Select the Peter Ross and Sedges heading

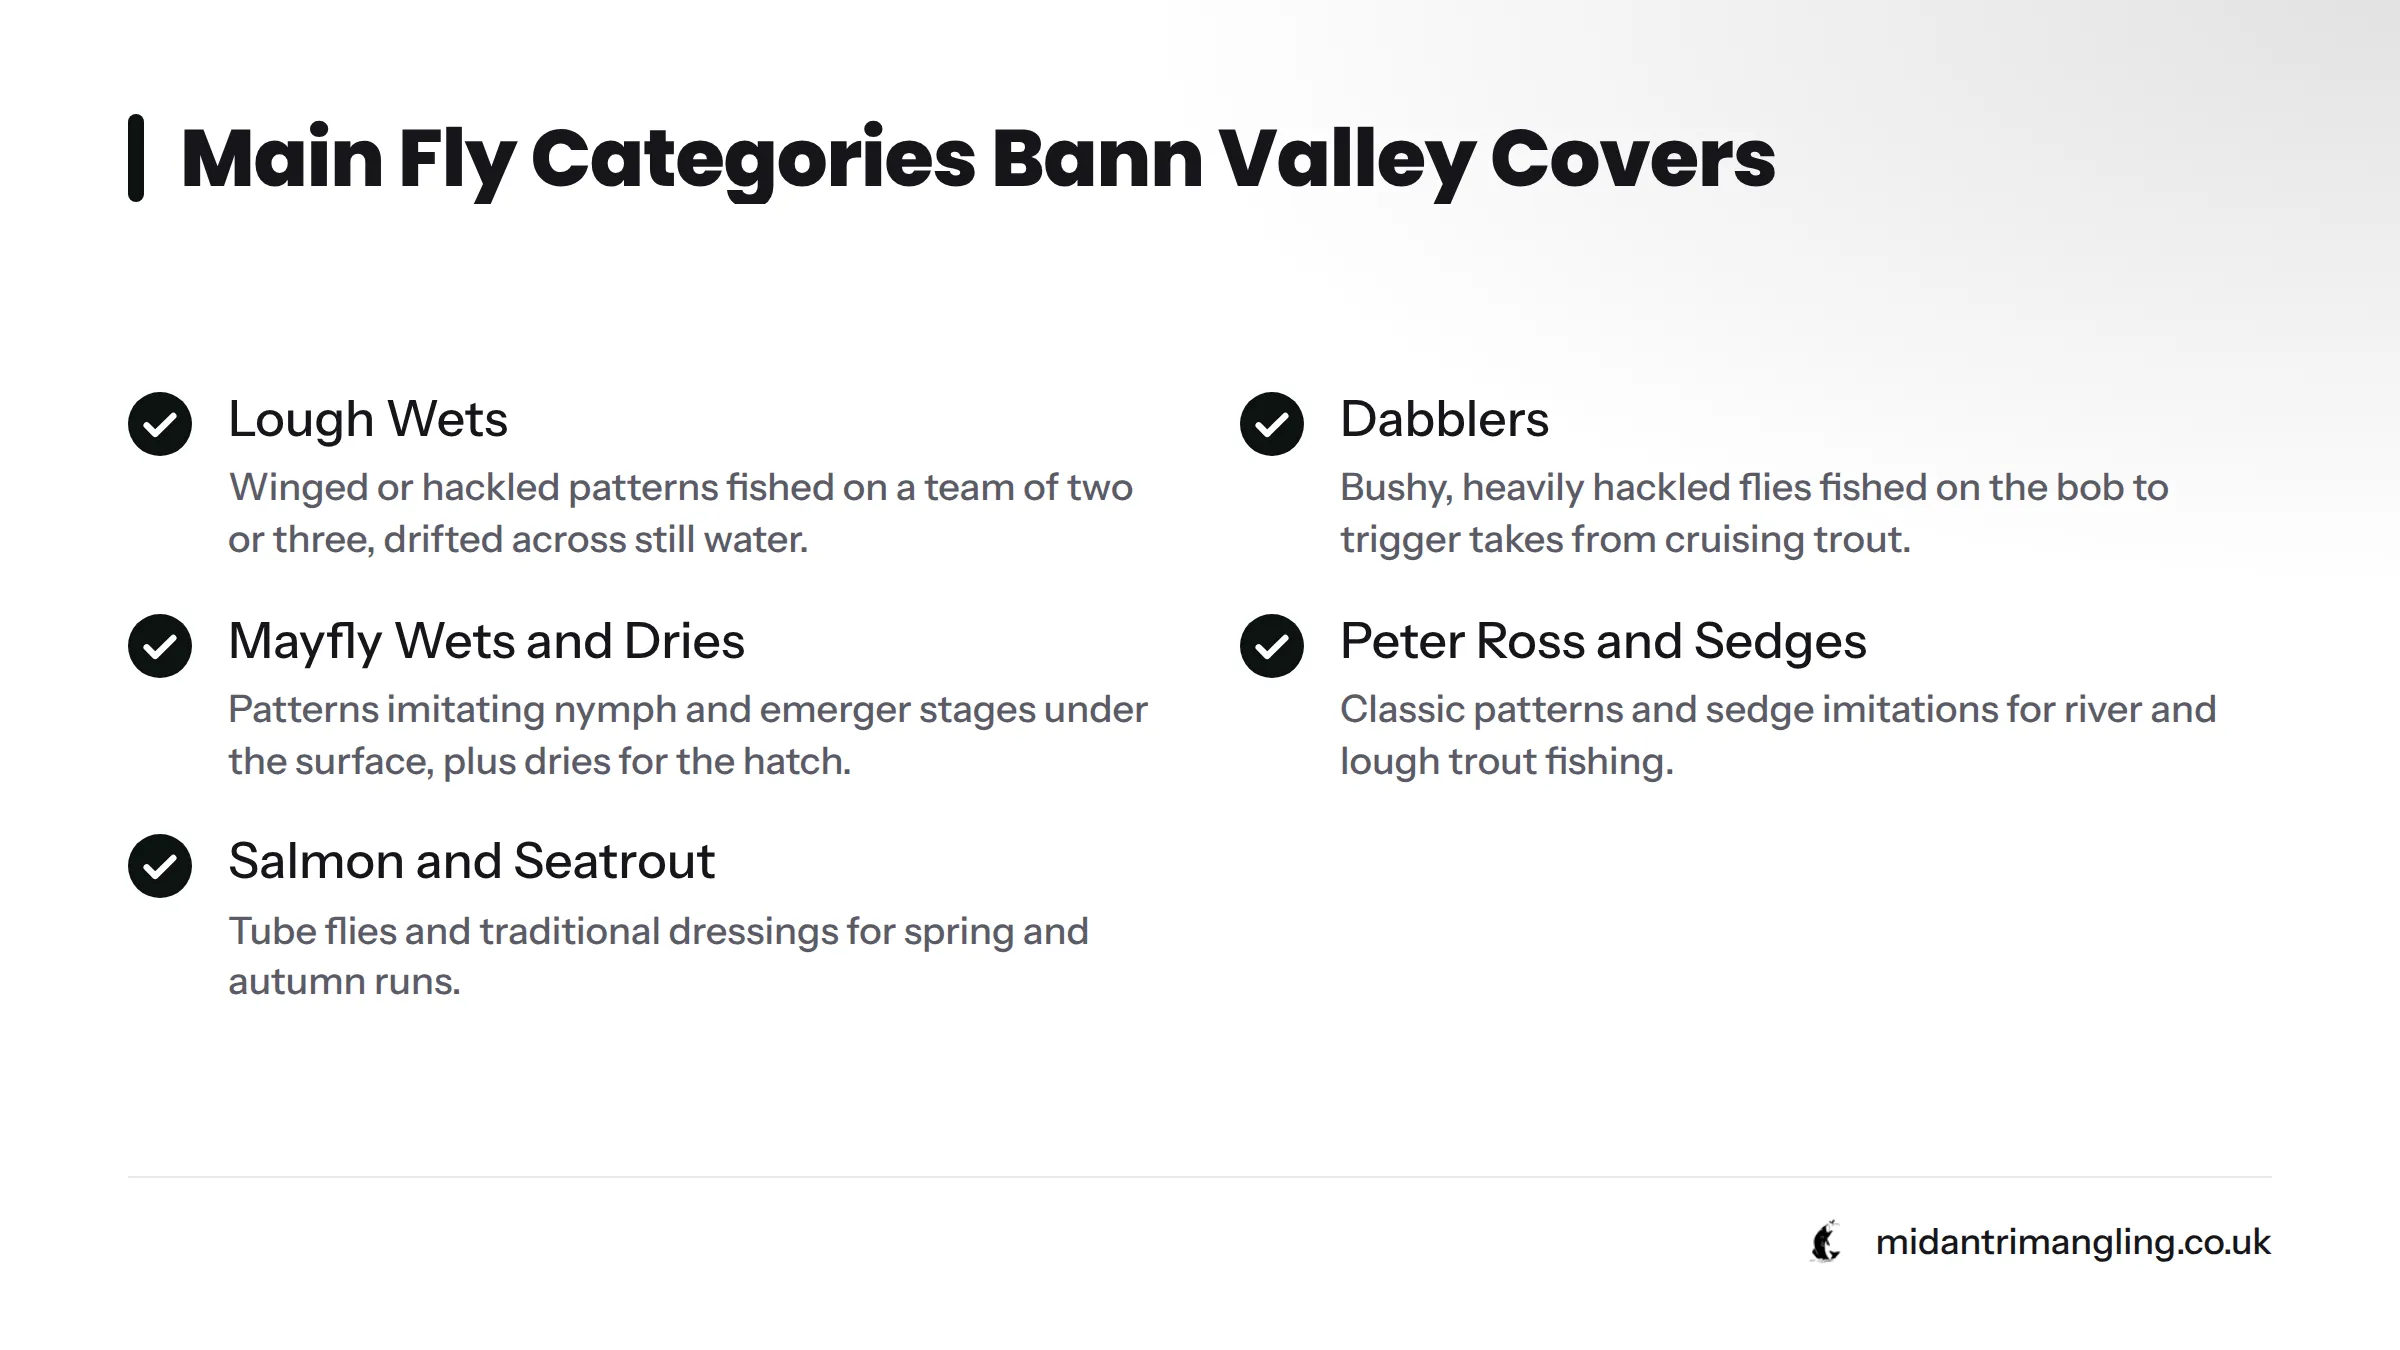point(1603,641)
